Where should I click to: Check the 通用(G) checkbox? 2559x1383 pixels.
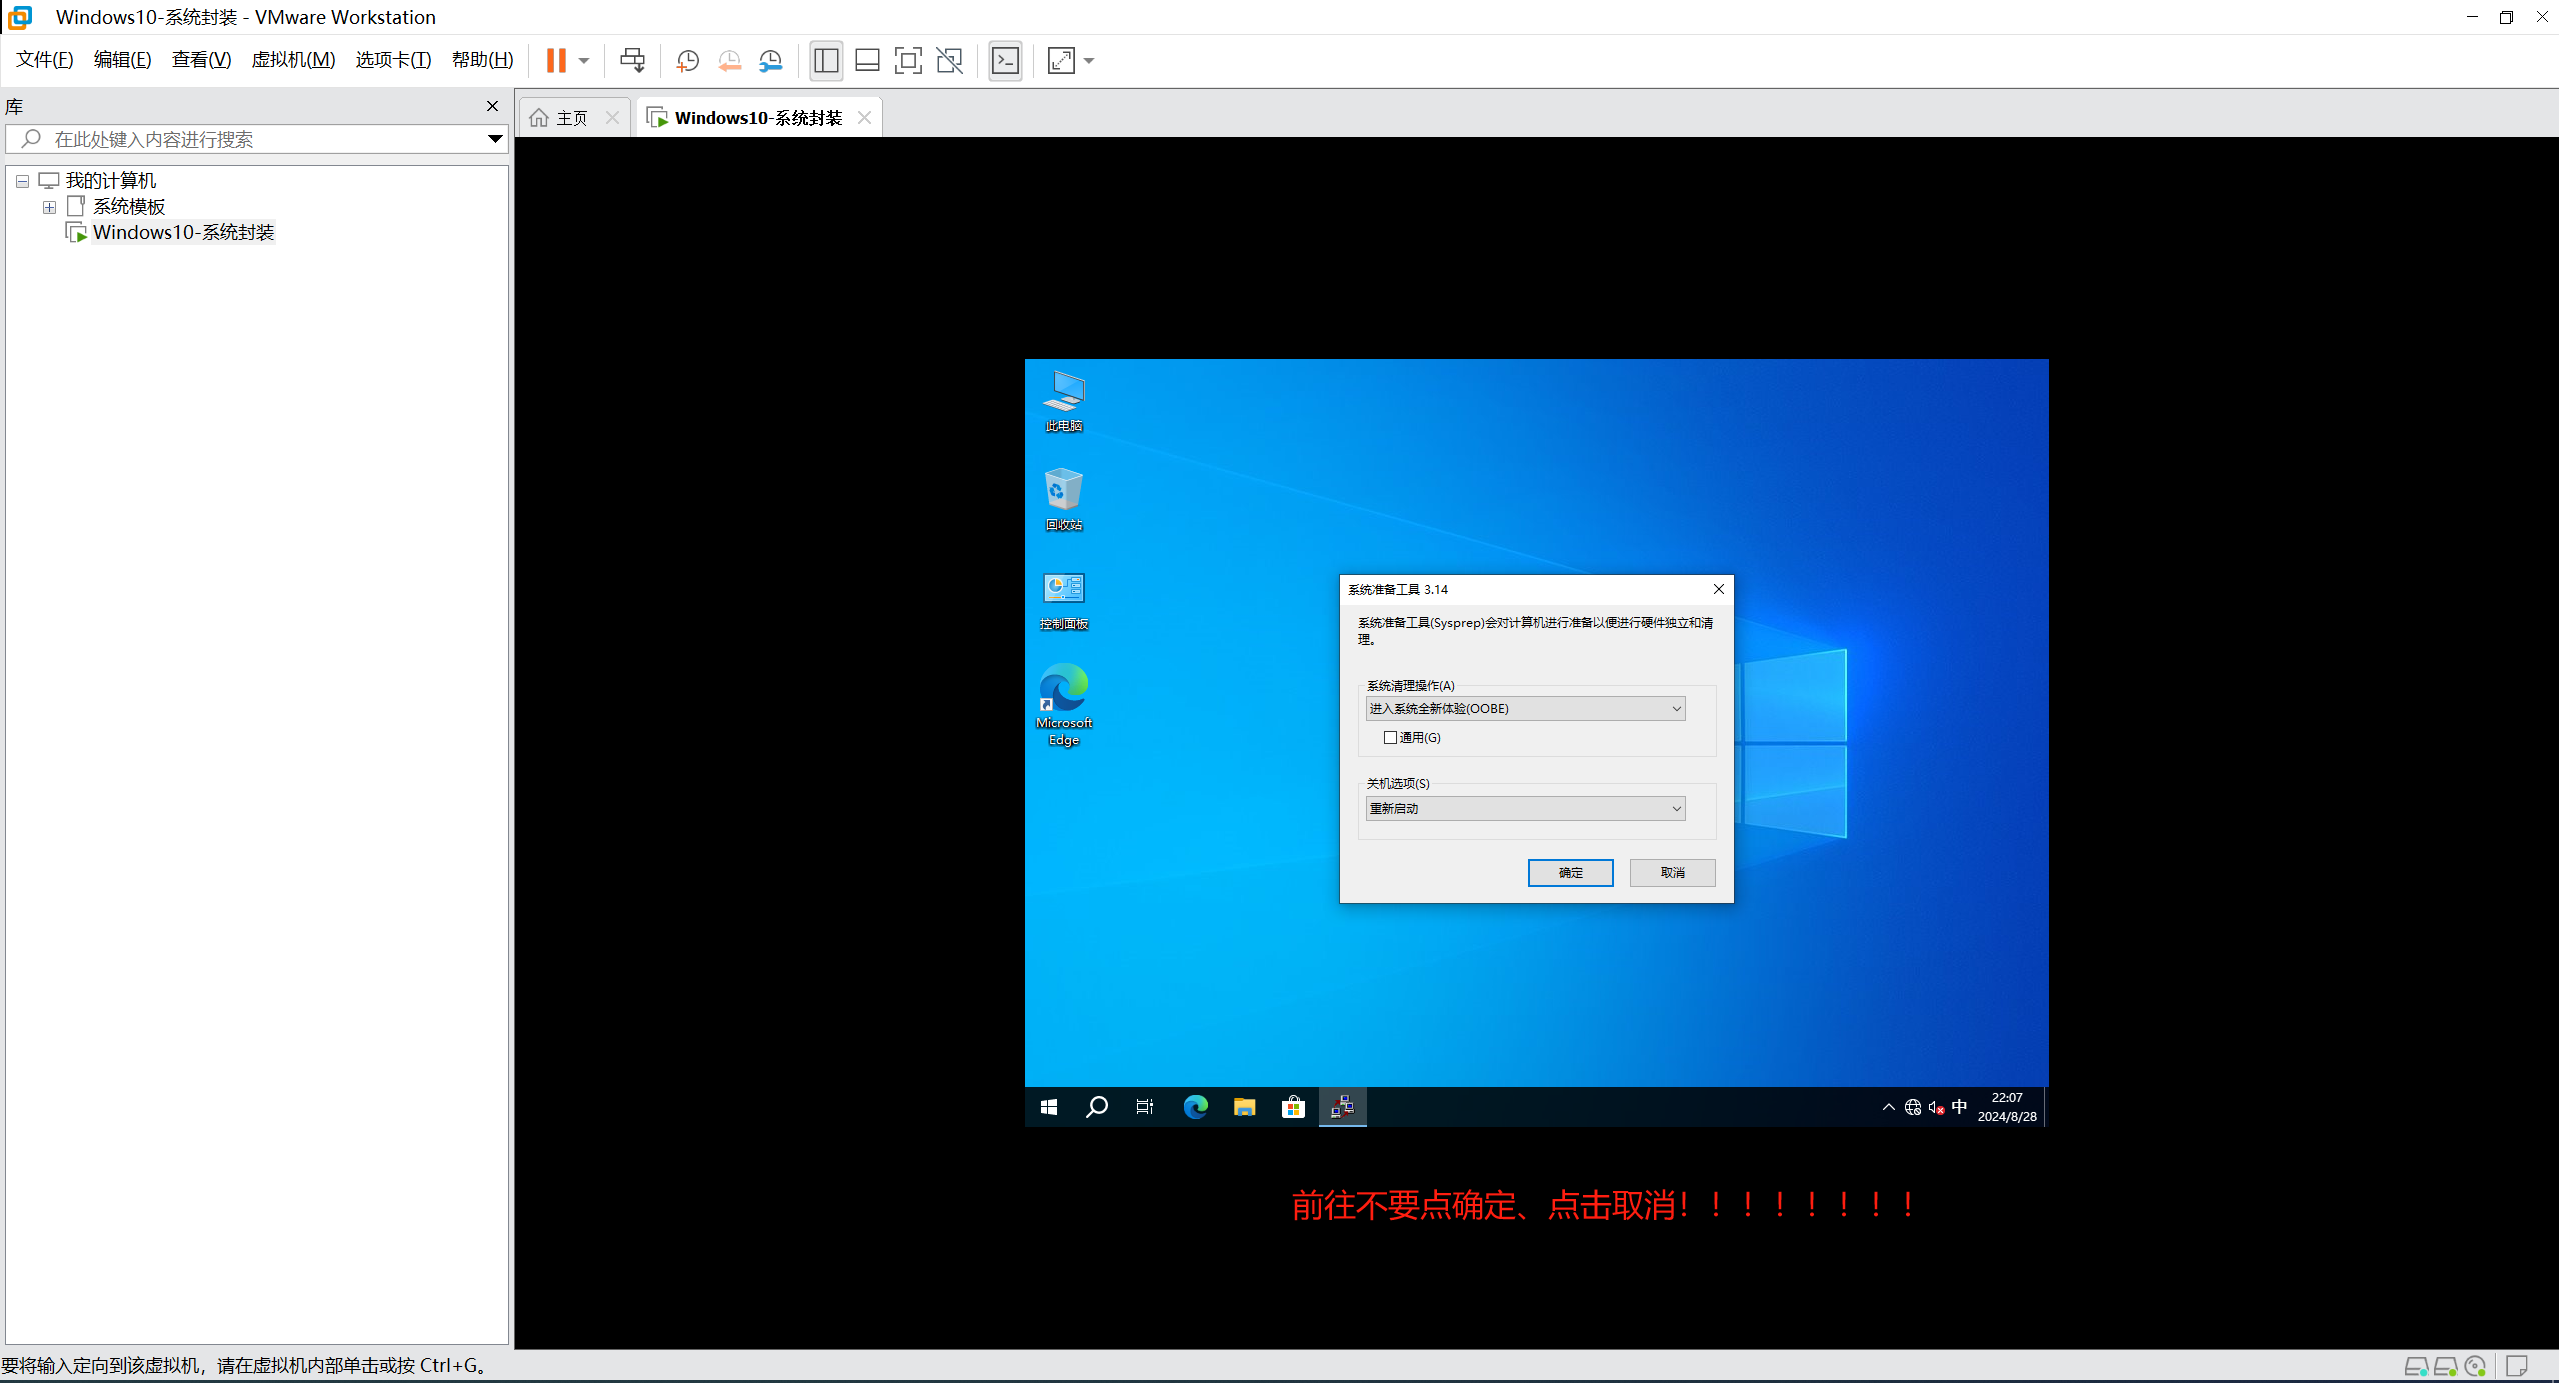[1390, 738]
